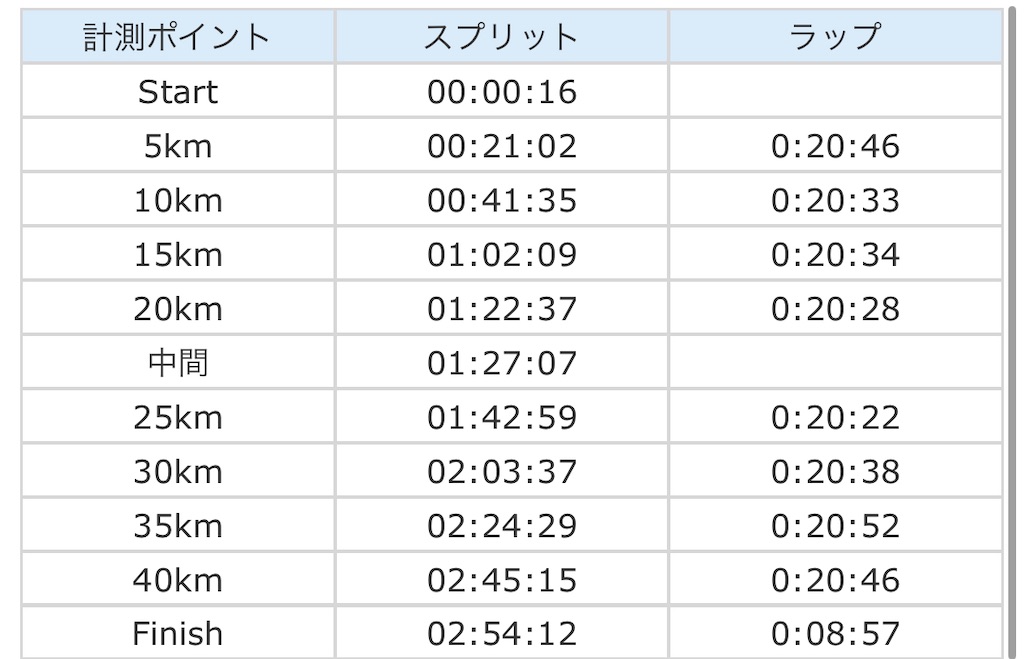
Task: Select the final lap 0:08:57
Action: [835, 634]
